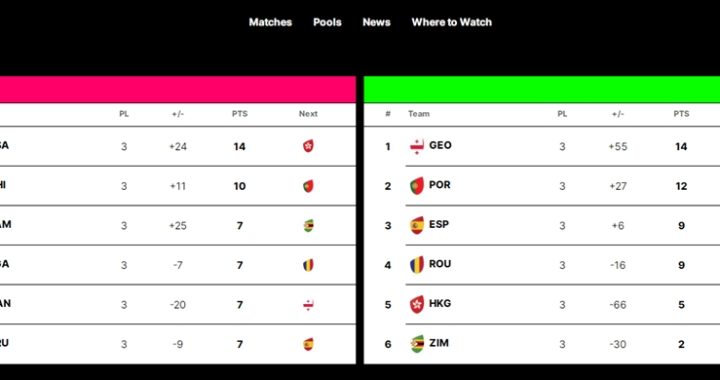Image resolution: width=720 pixels, height=380 pixels.
Task: Click the Spain next-opponent icon in the -9 row
Action: click(x=308, y=344)
